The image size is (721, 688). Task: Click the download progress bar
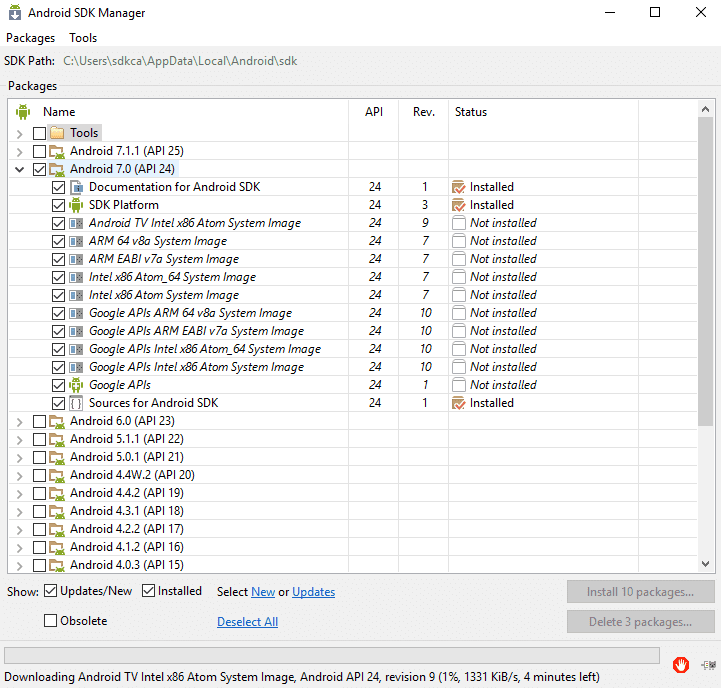tap(332, 655)
